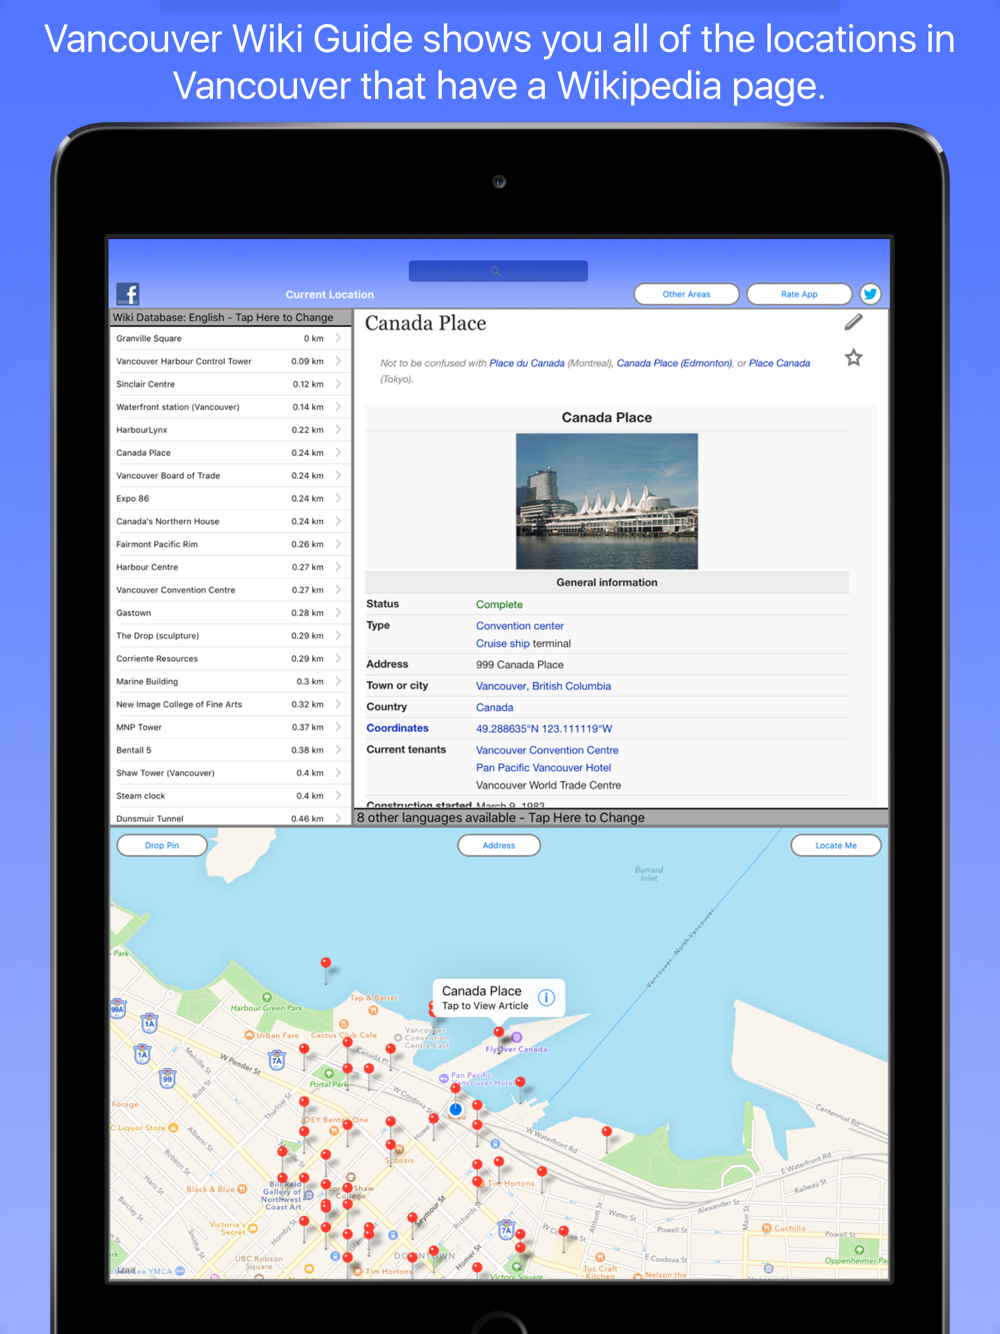Click the Drop Pin button
Viewport: 1000px width, 1334px height.
point(162,845)
